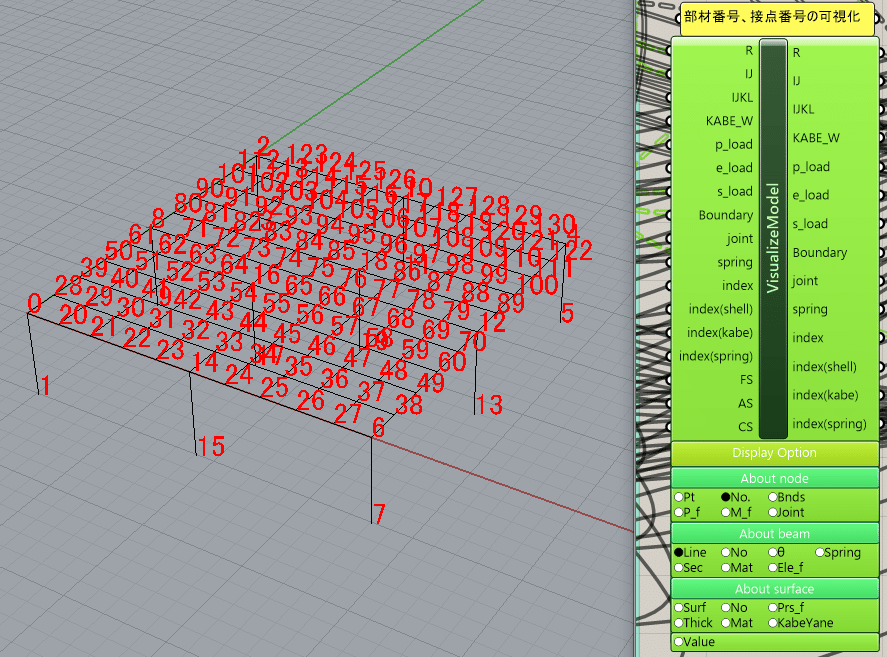Click node label 7 in the viewport

(379, 514)
